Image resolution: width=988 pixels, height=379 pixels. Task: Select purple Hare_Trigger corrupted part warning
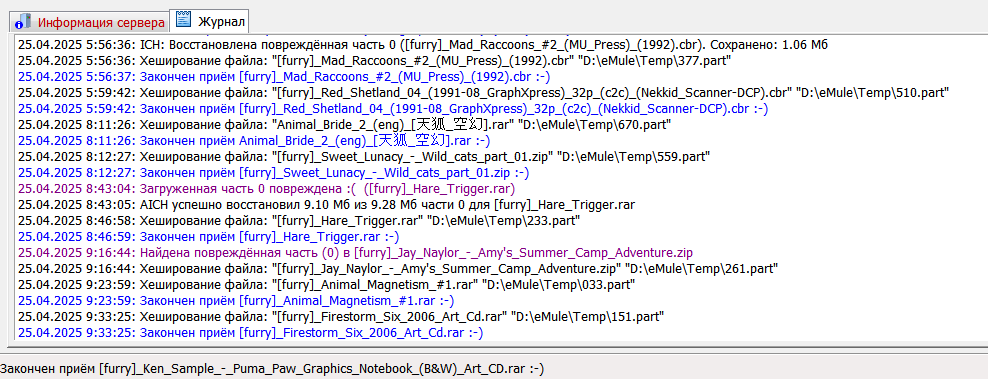click(x=267, y=189)
